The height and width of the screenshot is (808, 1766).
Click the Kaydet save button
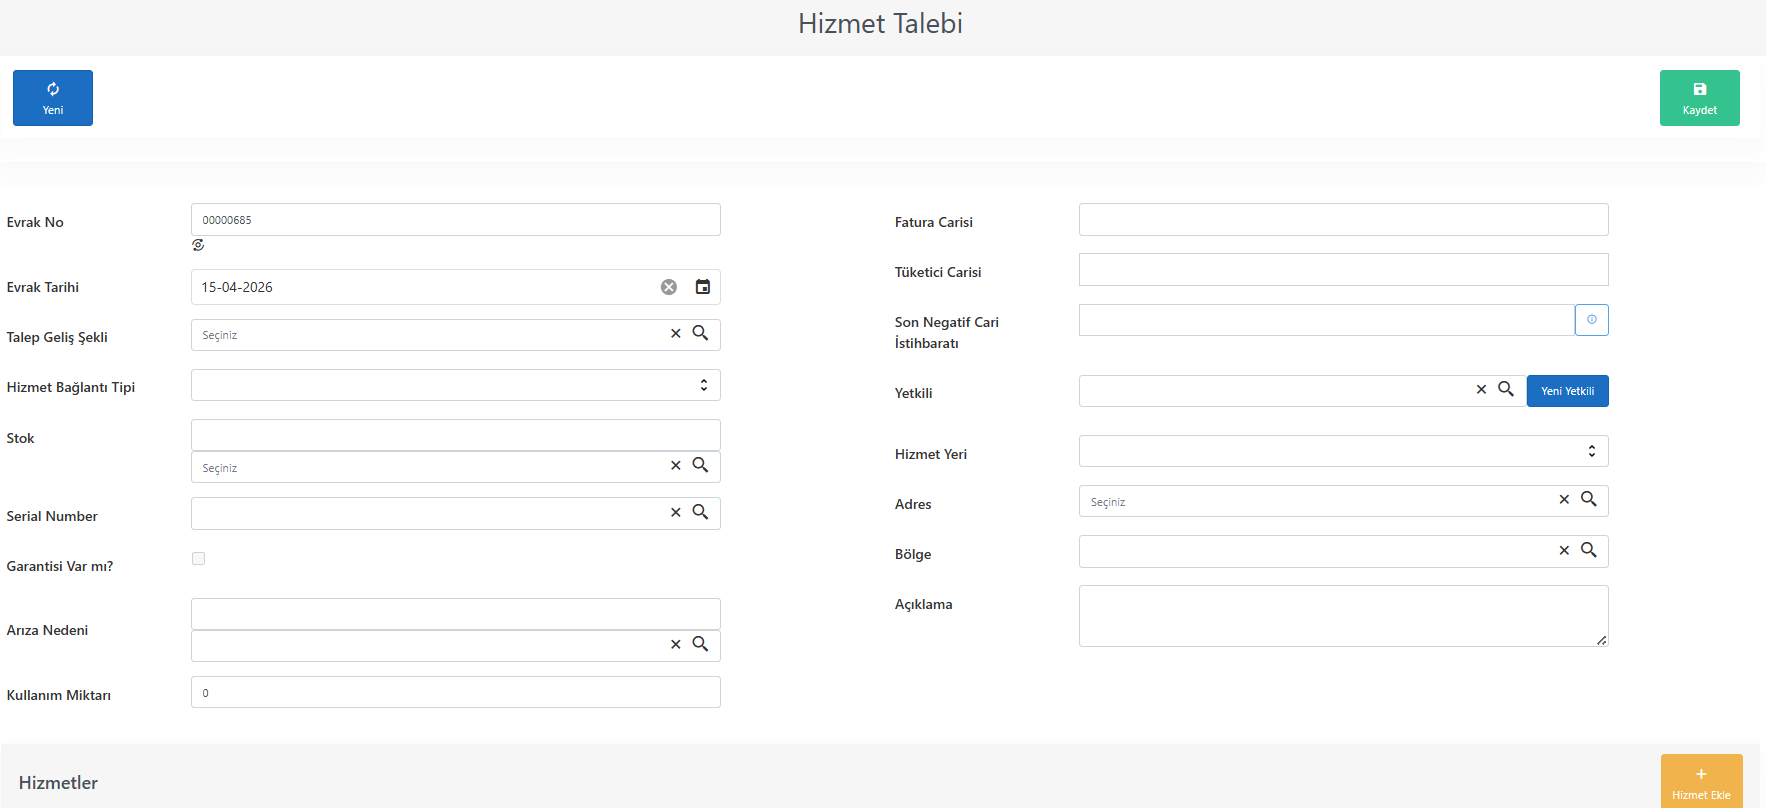tap(1700, 98)
